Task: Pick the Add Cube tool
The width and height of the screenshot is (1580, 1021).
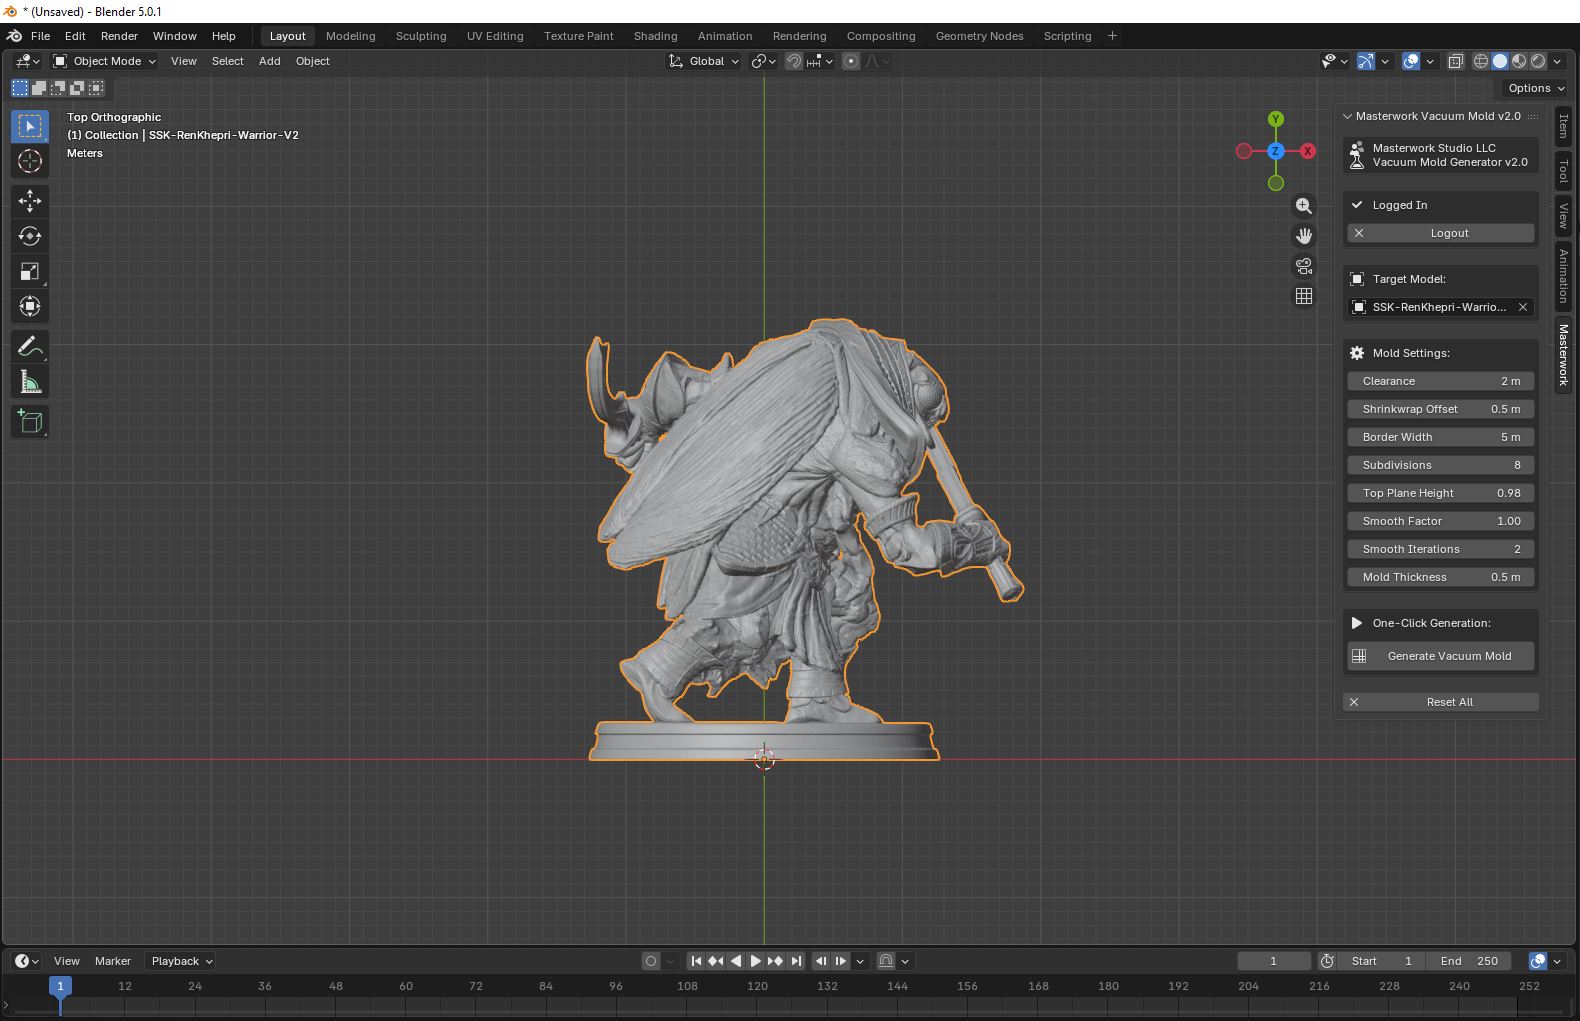Action: pyautogui.click(x=30, y=421)
